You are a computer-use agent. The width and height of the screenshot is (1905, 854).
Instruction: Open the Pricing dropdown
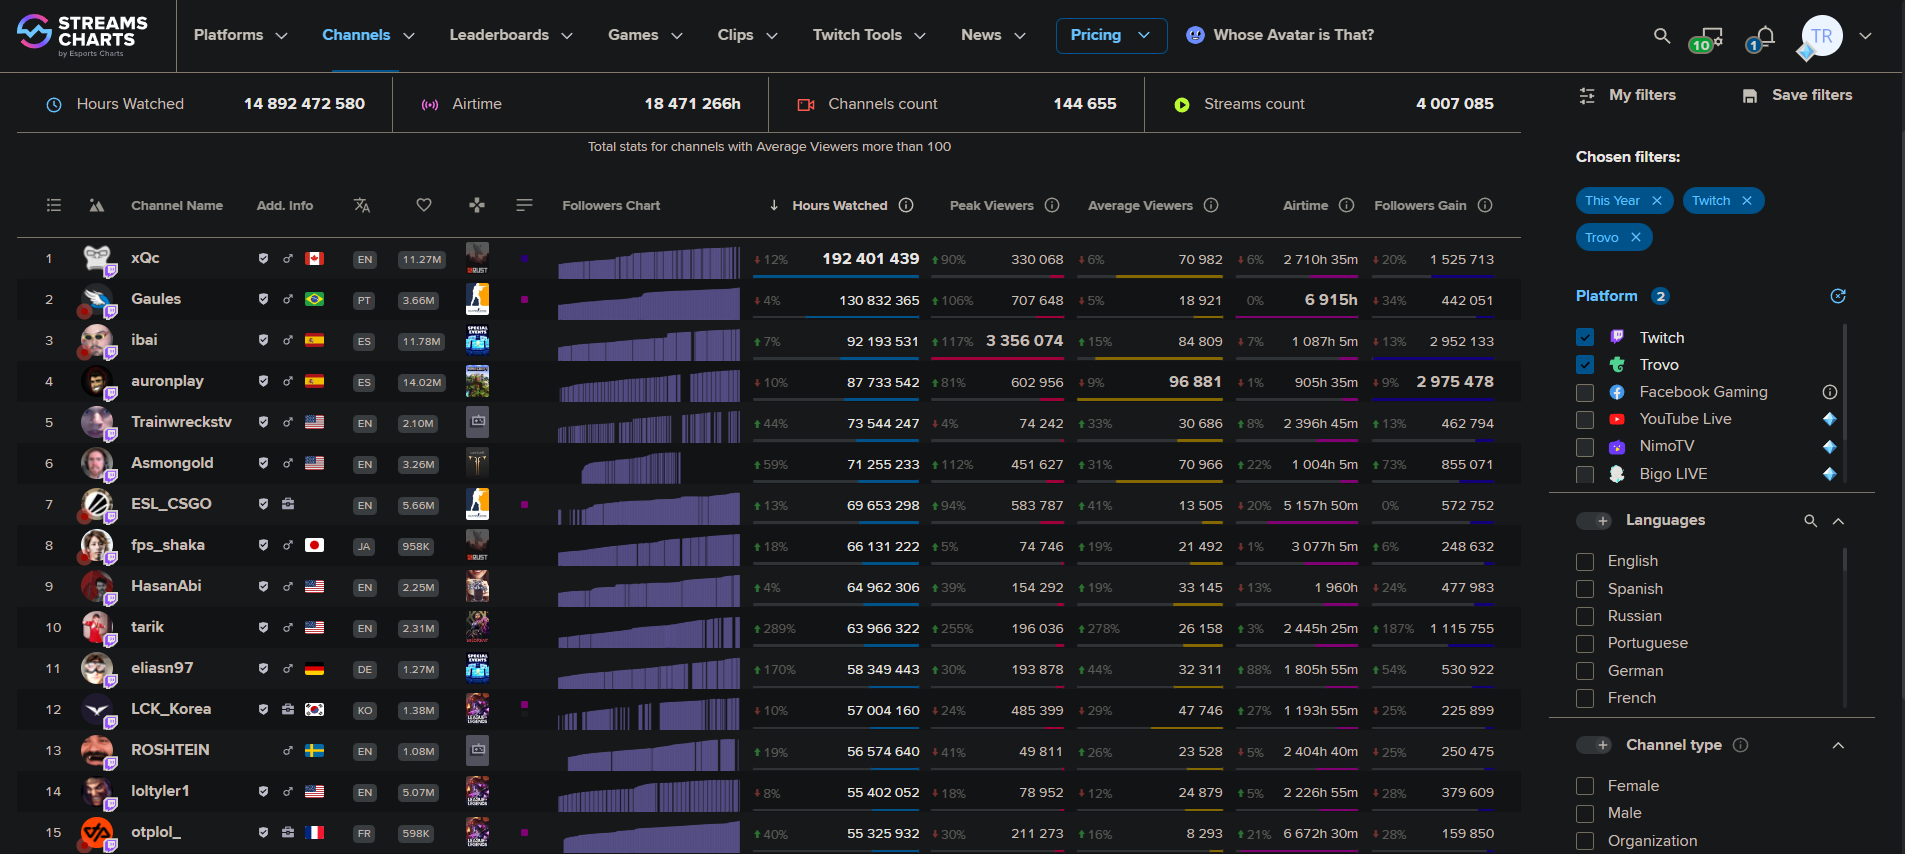(1111, 35)
